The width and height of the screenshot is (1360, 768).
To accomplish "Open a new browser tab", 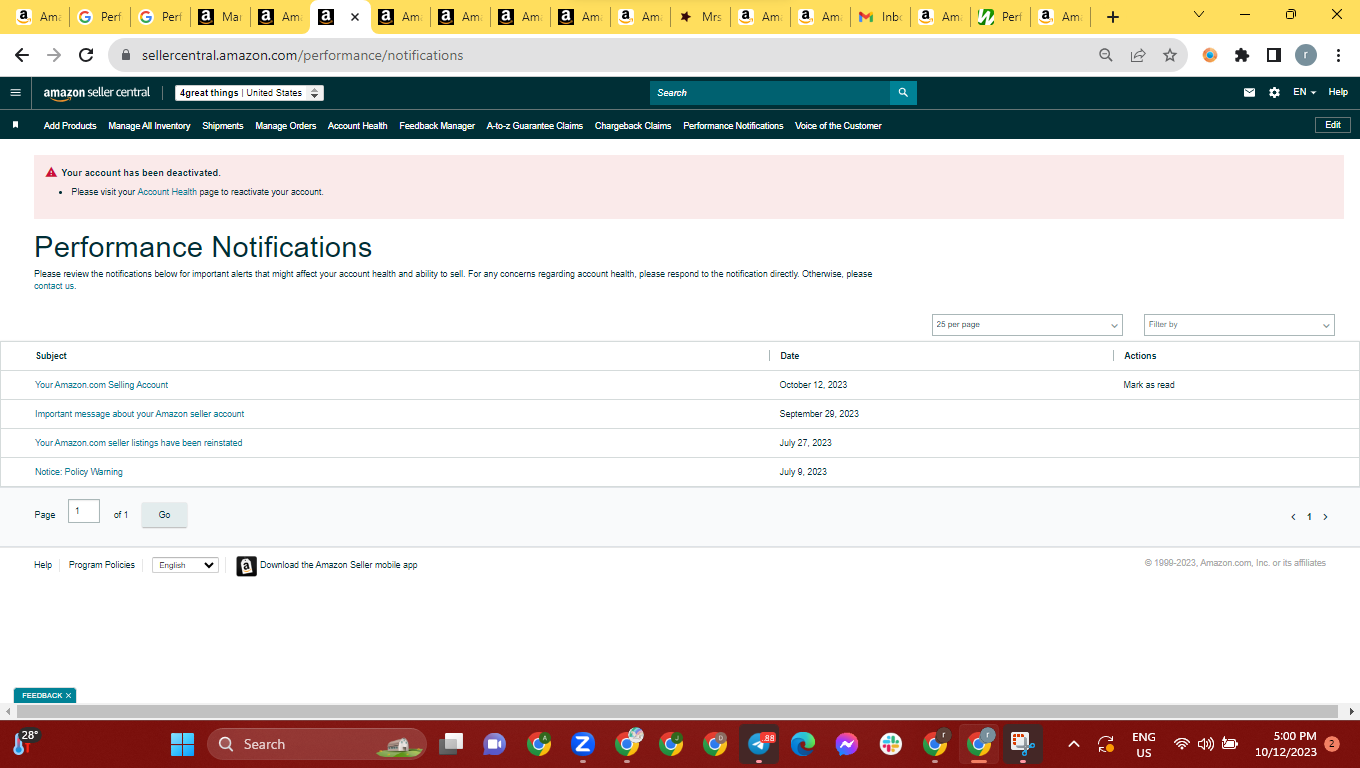I will point(1113,17).
